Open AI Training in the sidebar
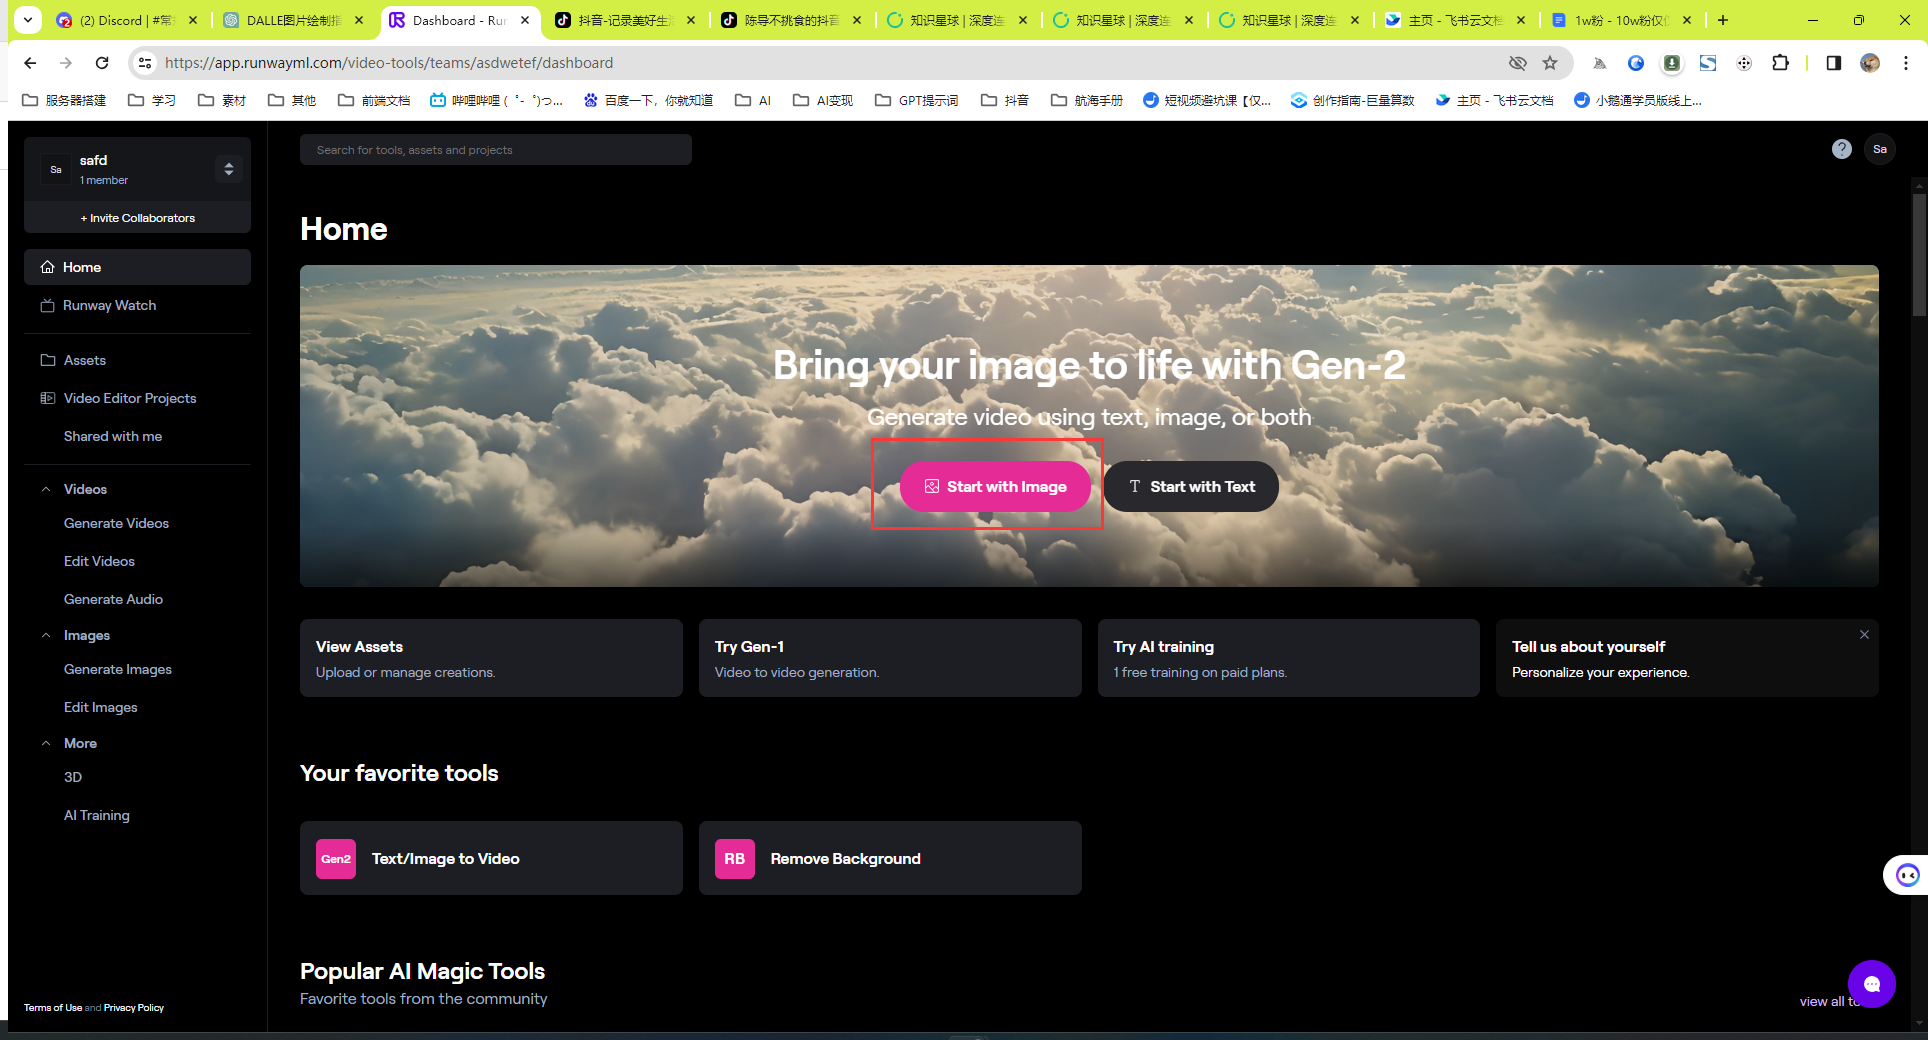Viewport: 1928px width, 1040px height. 97,815
